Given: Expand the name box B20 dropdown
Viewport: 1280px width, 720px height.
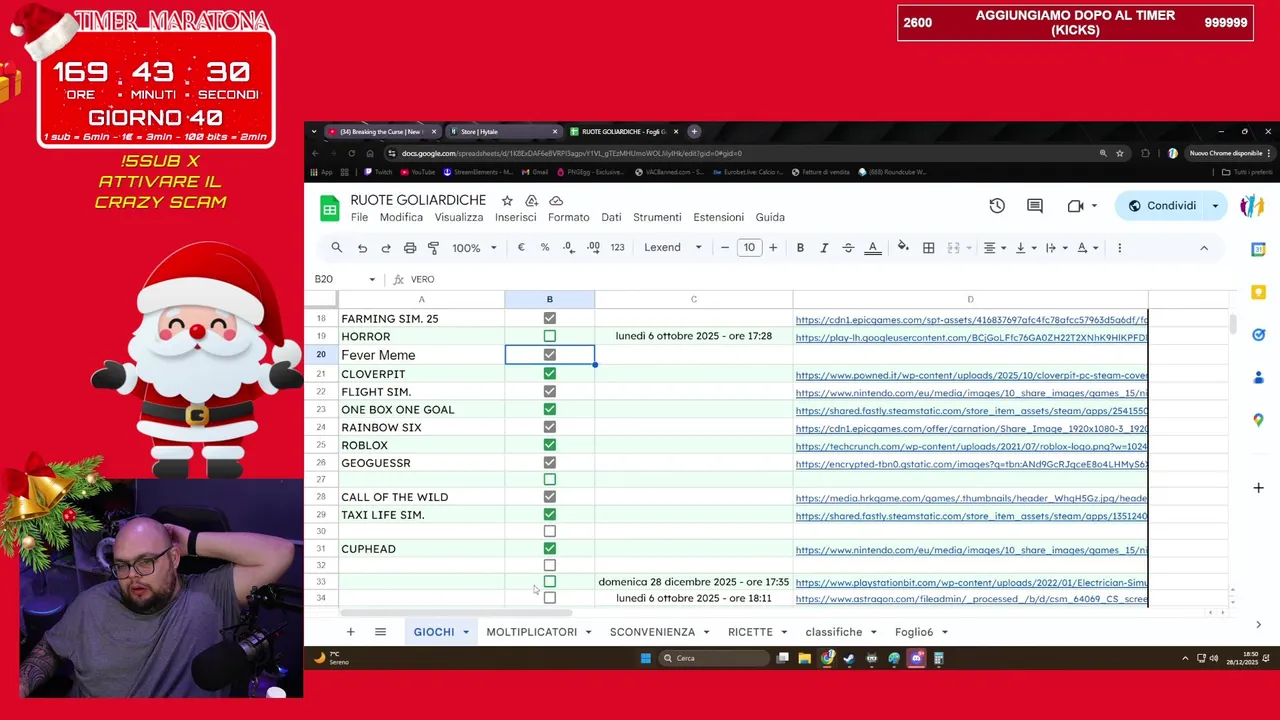Looking at the screenshot, I should pyautogui.click(x=372, y=280).
